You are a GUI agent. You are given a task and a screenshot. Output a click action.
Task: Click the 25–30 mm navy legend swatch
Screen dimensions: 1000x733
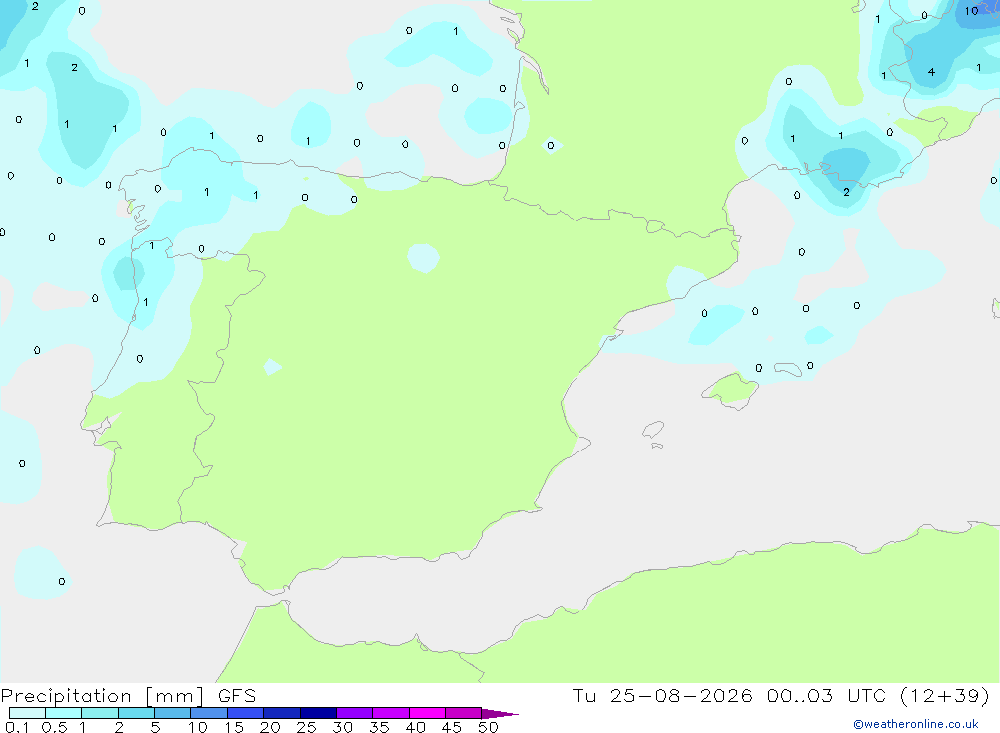point(318,713)
